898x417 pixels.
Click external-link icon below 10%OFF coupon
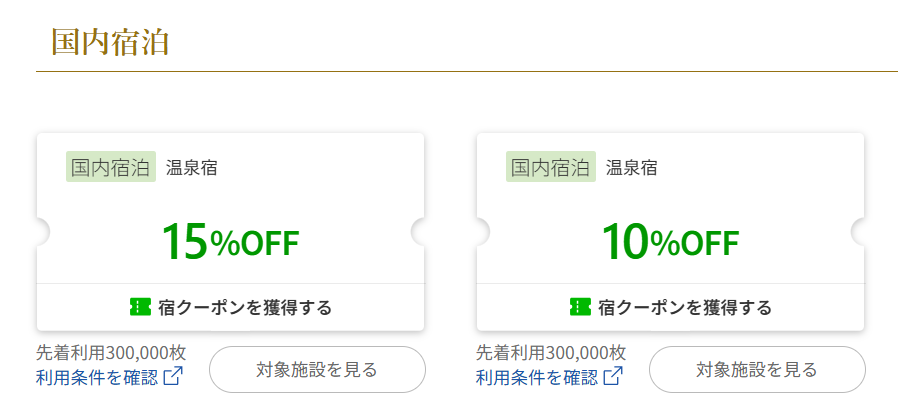coord(614,377)
